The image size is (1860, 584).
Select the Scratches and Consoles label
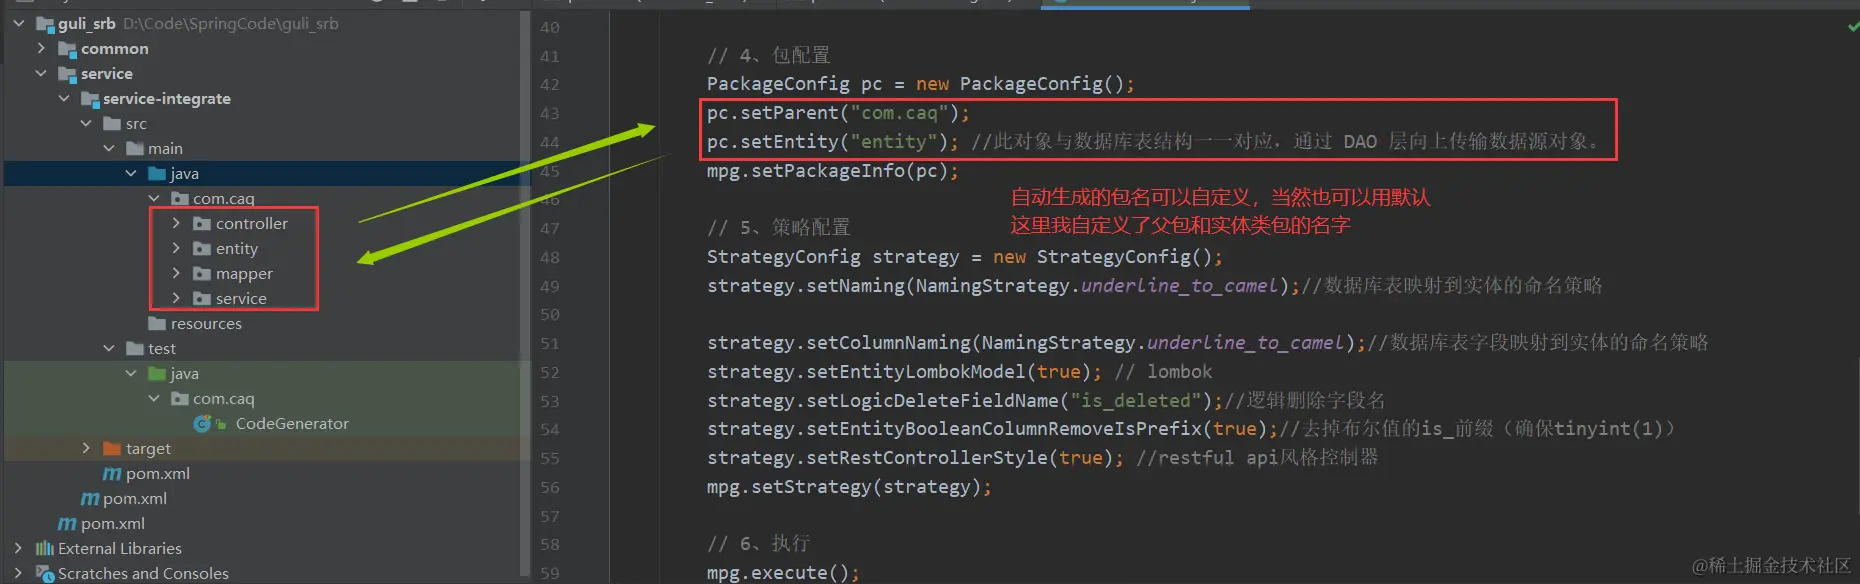(x=143, y=574)
